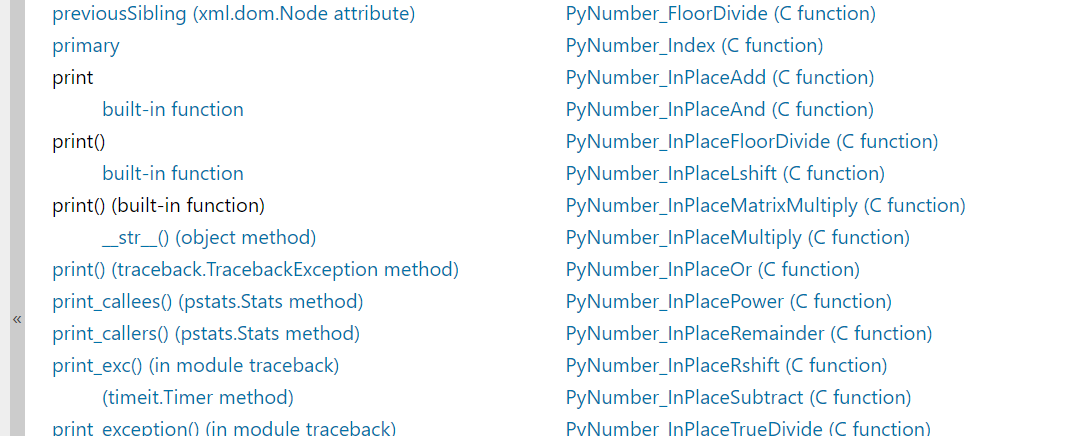Go to print_callers() (pstats.Stats method)
Image resolution: width=1081 pixels, height=436 pixels.
[206, 334]
